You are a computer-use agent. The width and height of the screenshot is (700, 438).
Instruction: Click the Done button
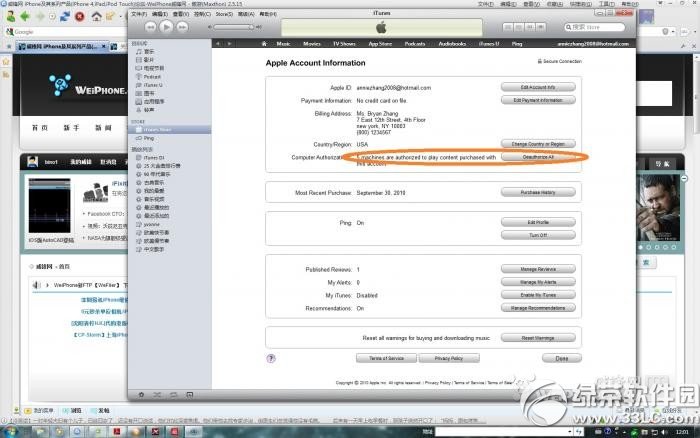[562, 358]
